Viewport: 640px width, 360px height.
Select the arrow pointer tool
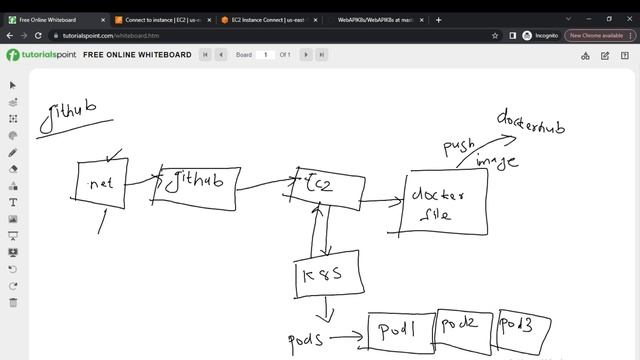tap(13, 85)
